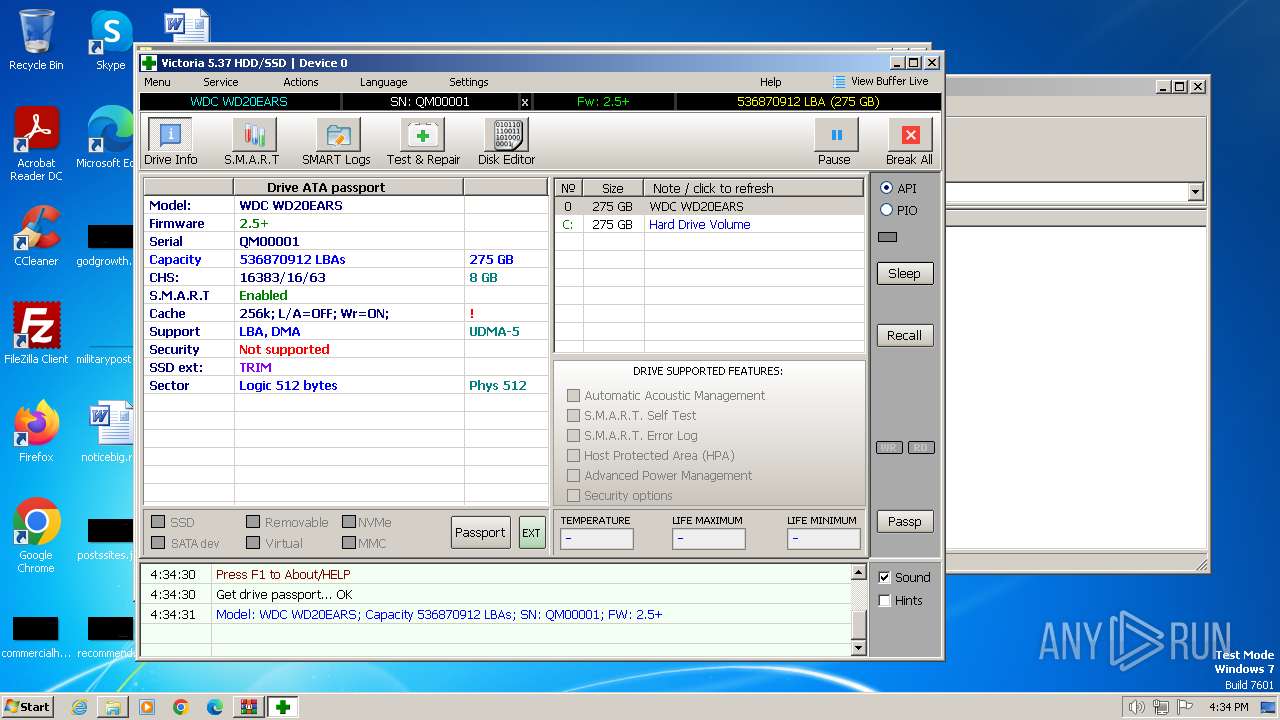This screenshot has height=720, width=1280.
Task: Select the API access mode
Action: point(886,188)
